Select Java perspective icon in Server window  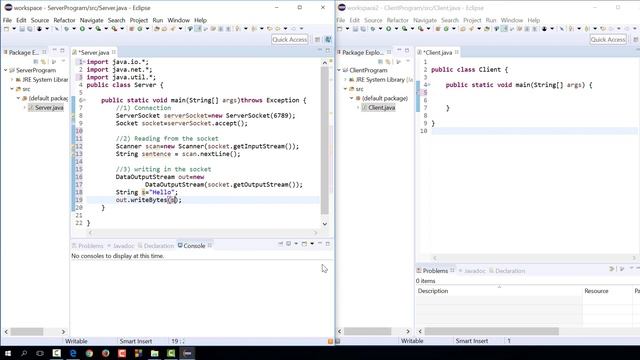(x=328, y=40)
